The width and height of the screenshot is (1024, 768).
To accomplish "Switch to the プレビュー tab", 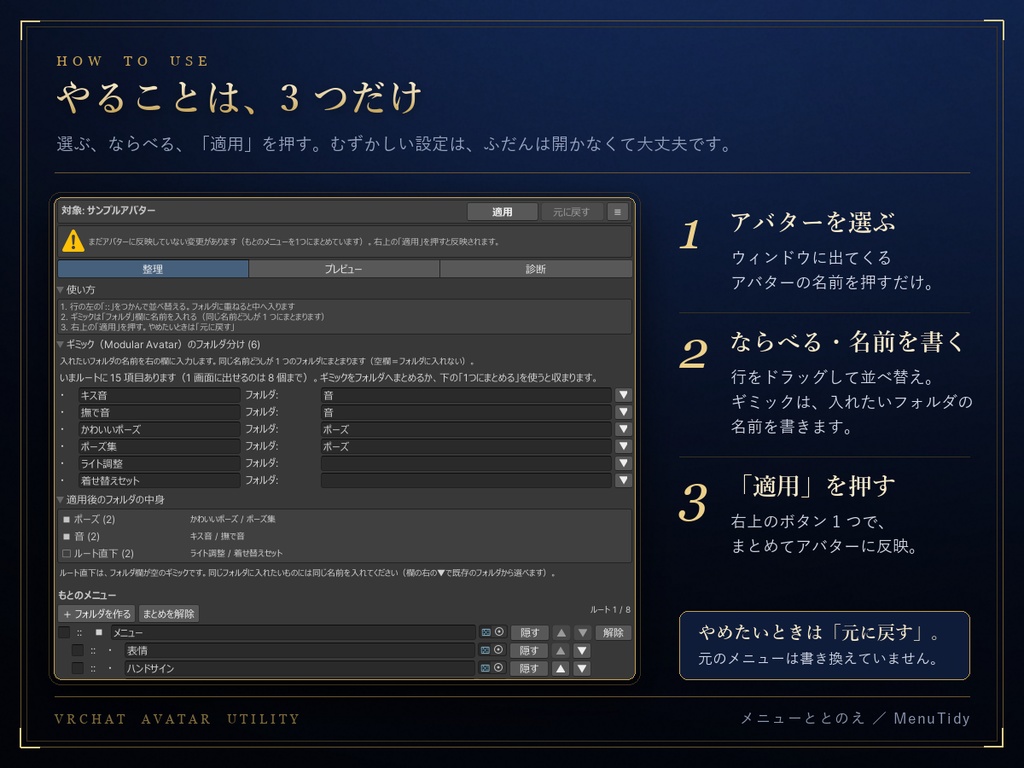I will click(344, 269).
